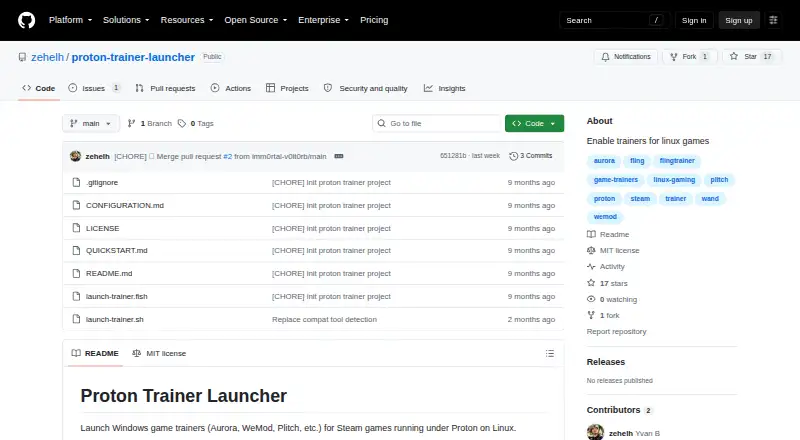800x440 pixels.
Task: Open the Pull requests tab
Action: pos(165,88)
